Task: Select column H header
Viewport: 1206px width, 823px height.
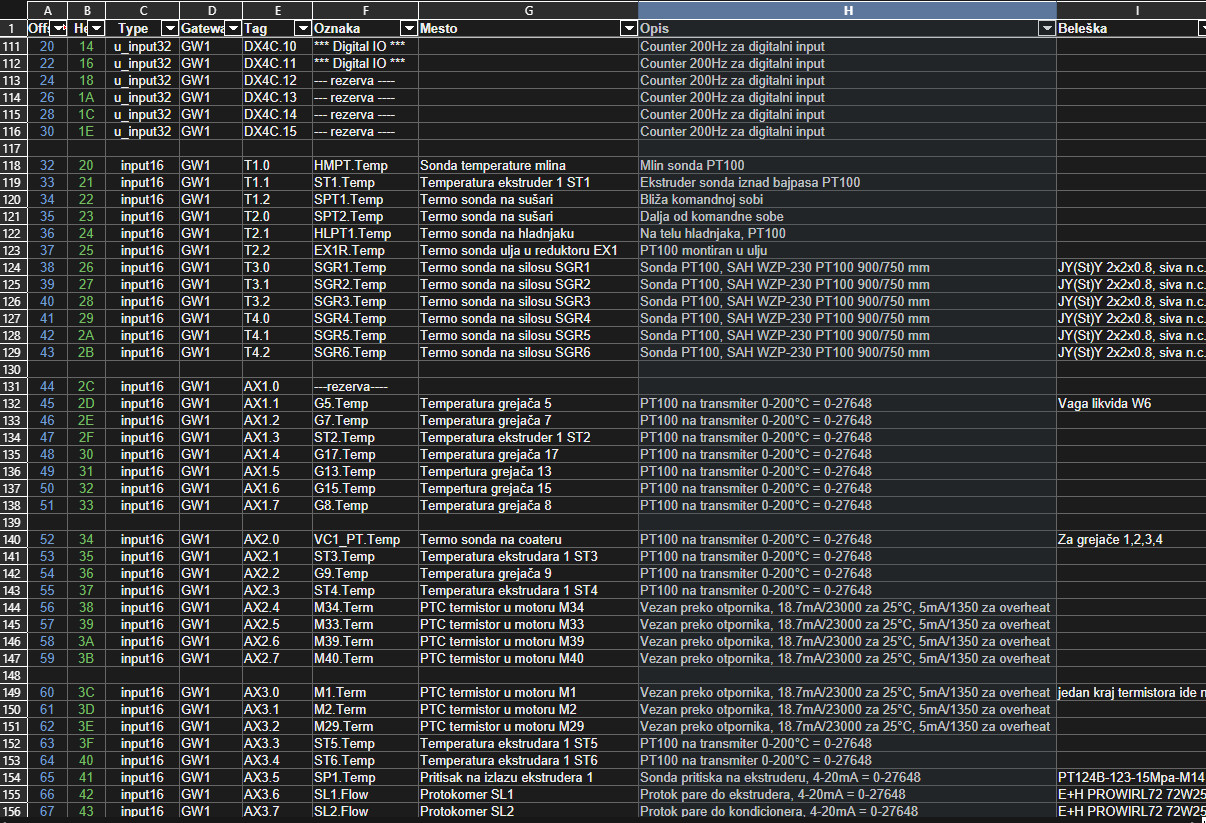Action: [847, 10]
